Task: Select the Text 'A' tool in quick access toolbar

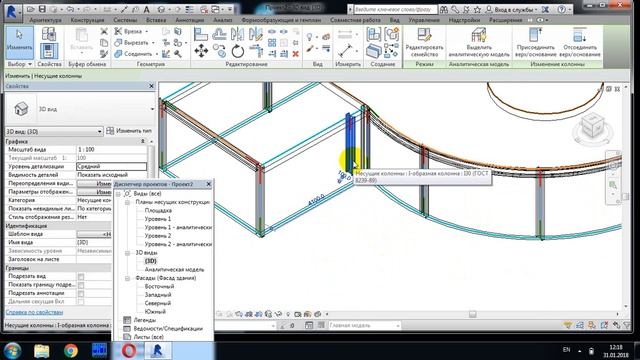Action: (x=147, y=9)
